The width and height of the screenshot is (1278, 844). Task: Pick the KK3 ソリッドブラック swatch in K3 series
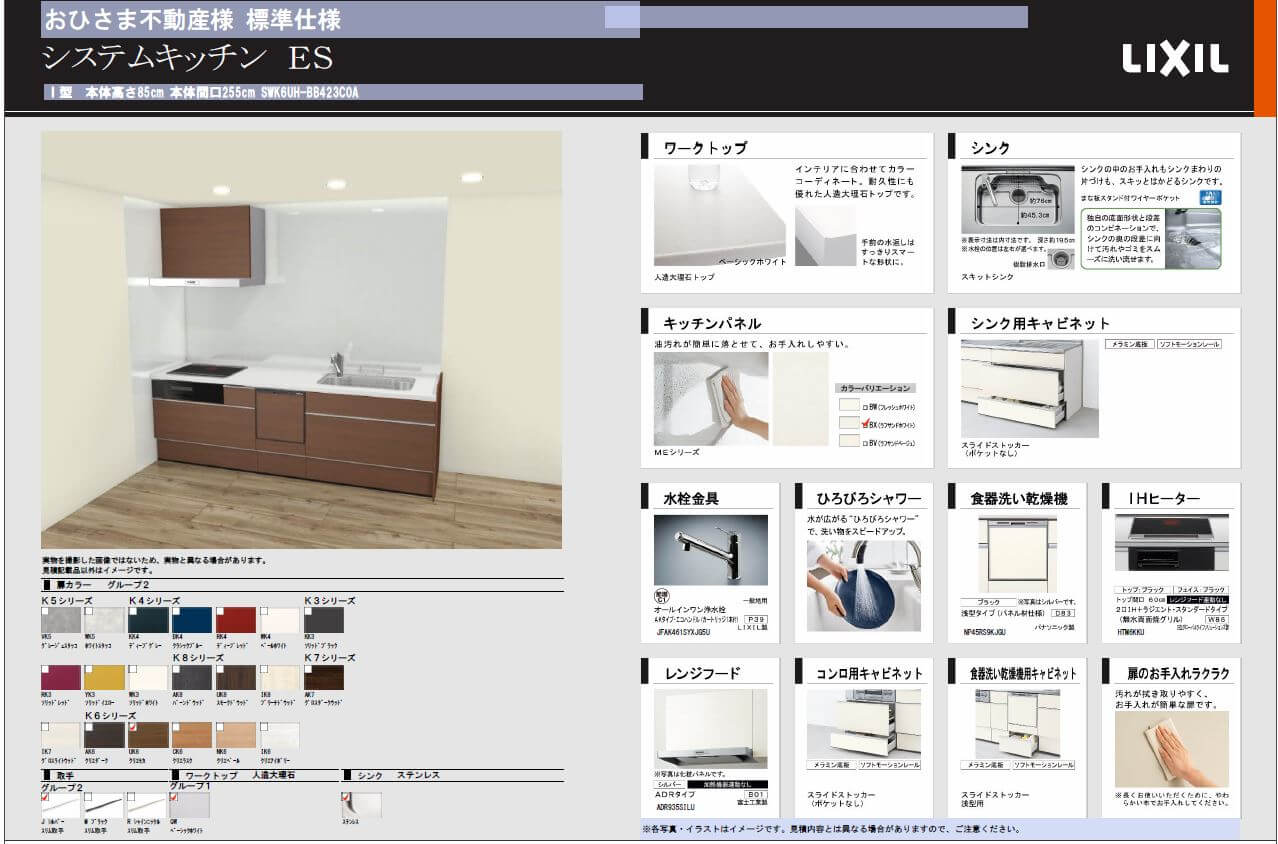coord(324,620)
